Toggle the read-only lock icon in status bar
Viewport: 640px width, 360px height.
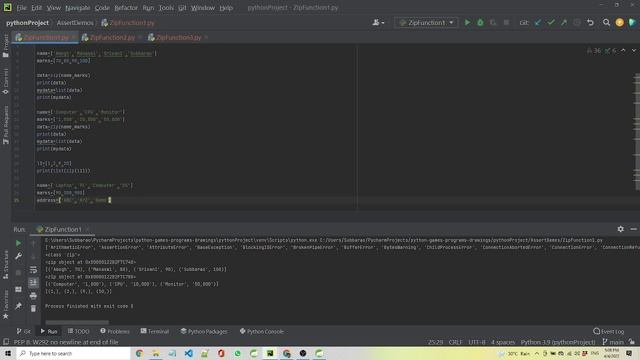point(632,342)
